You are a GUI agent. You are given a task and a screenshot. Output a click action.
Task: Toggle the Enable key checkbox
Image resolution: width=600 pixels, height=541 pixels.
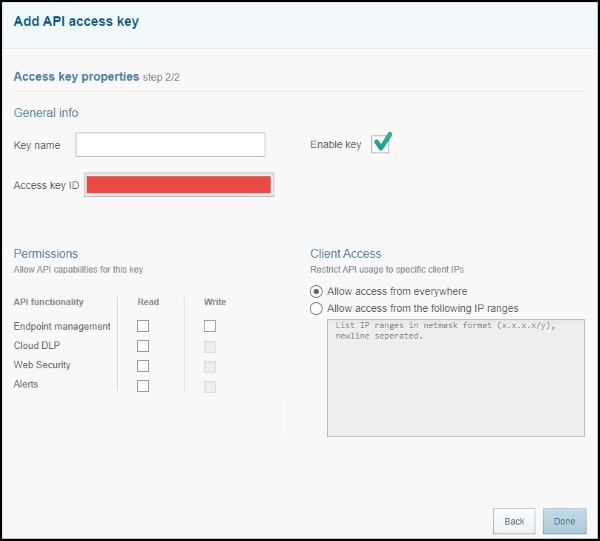click(380, 144)
